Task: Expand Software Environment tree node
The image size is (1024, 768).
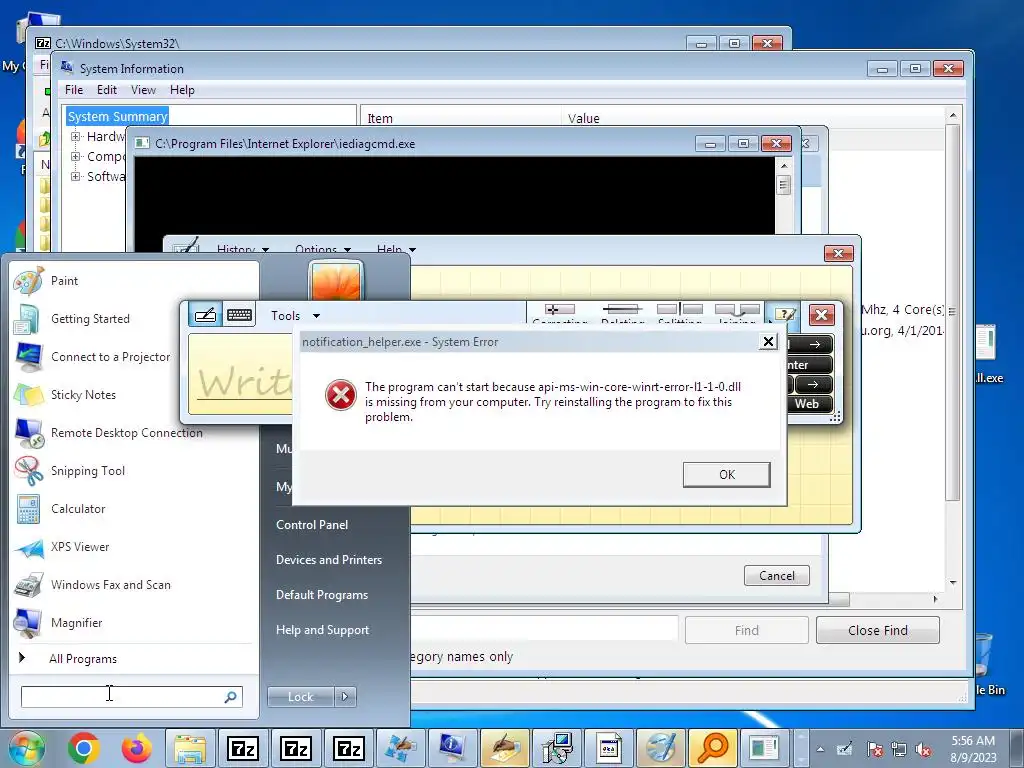Action: [76, 176]
